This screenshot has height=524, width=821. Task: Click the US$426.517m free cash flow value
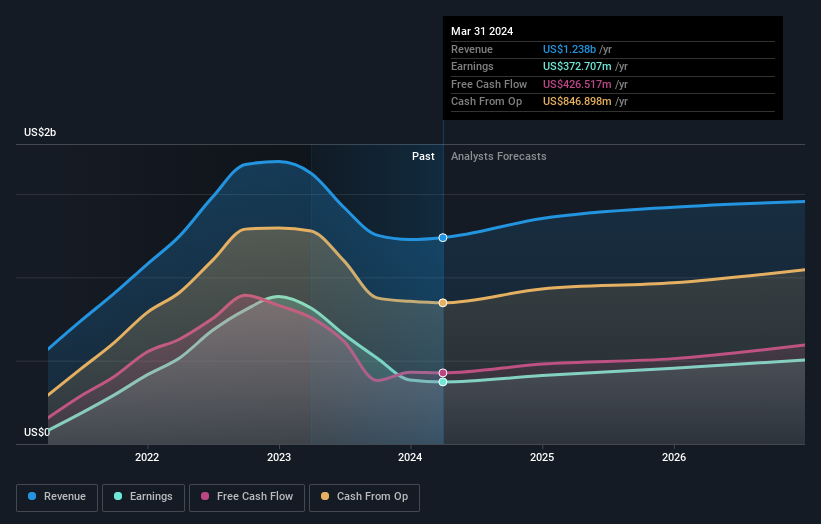577,84
